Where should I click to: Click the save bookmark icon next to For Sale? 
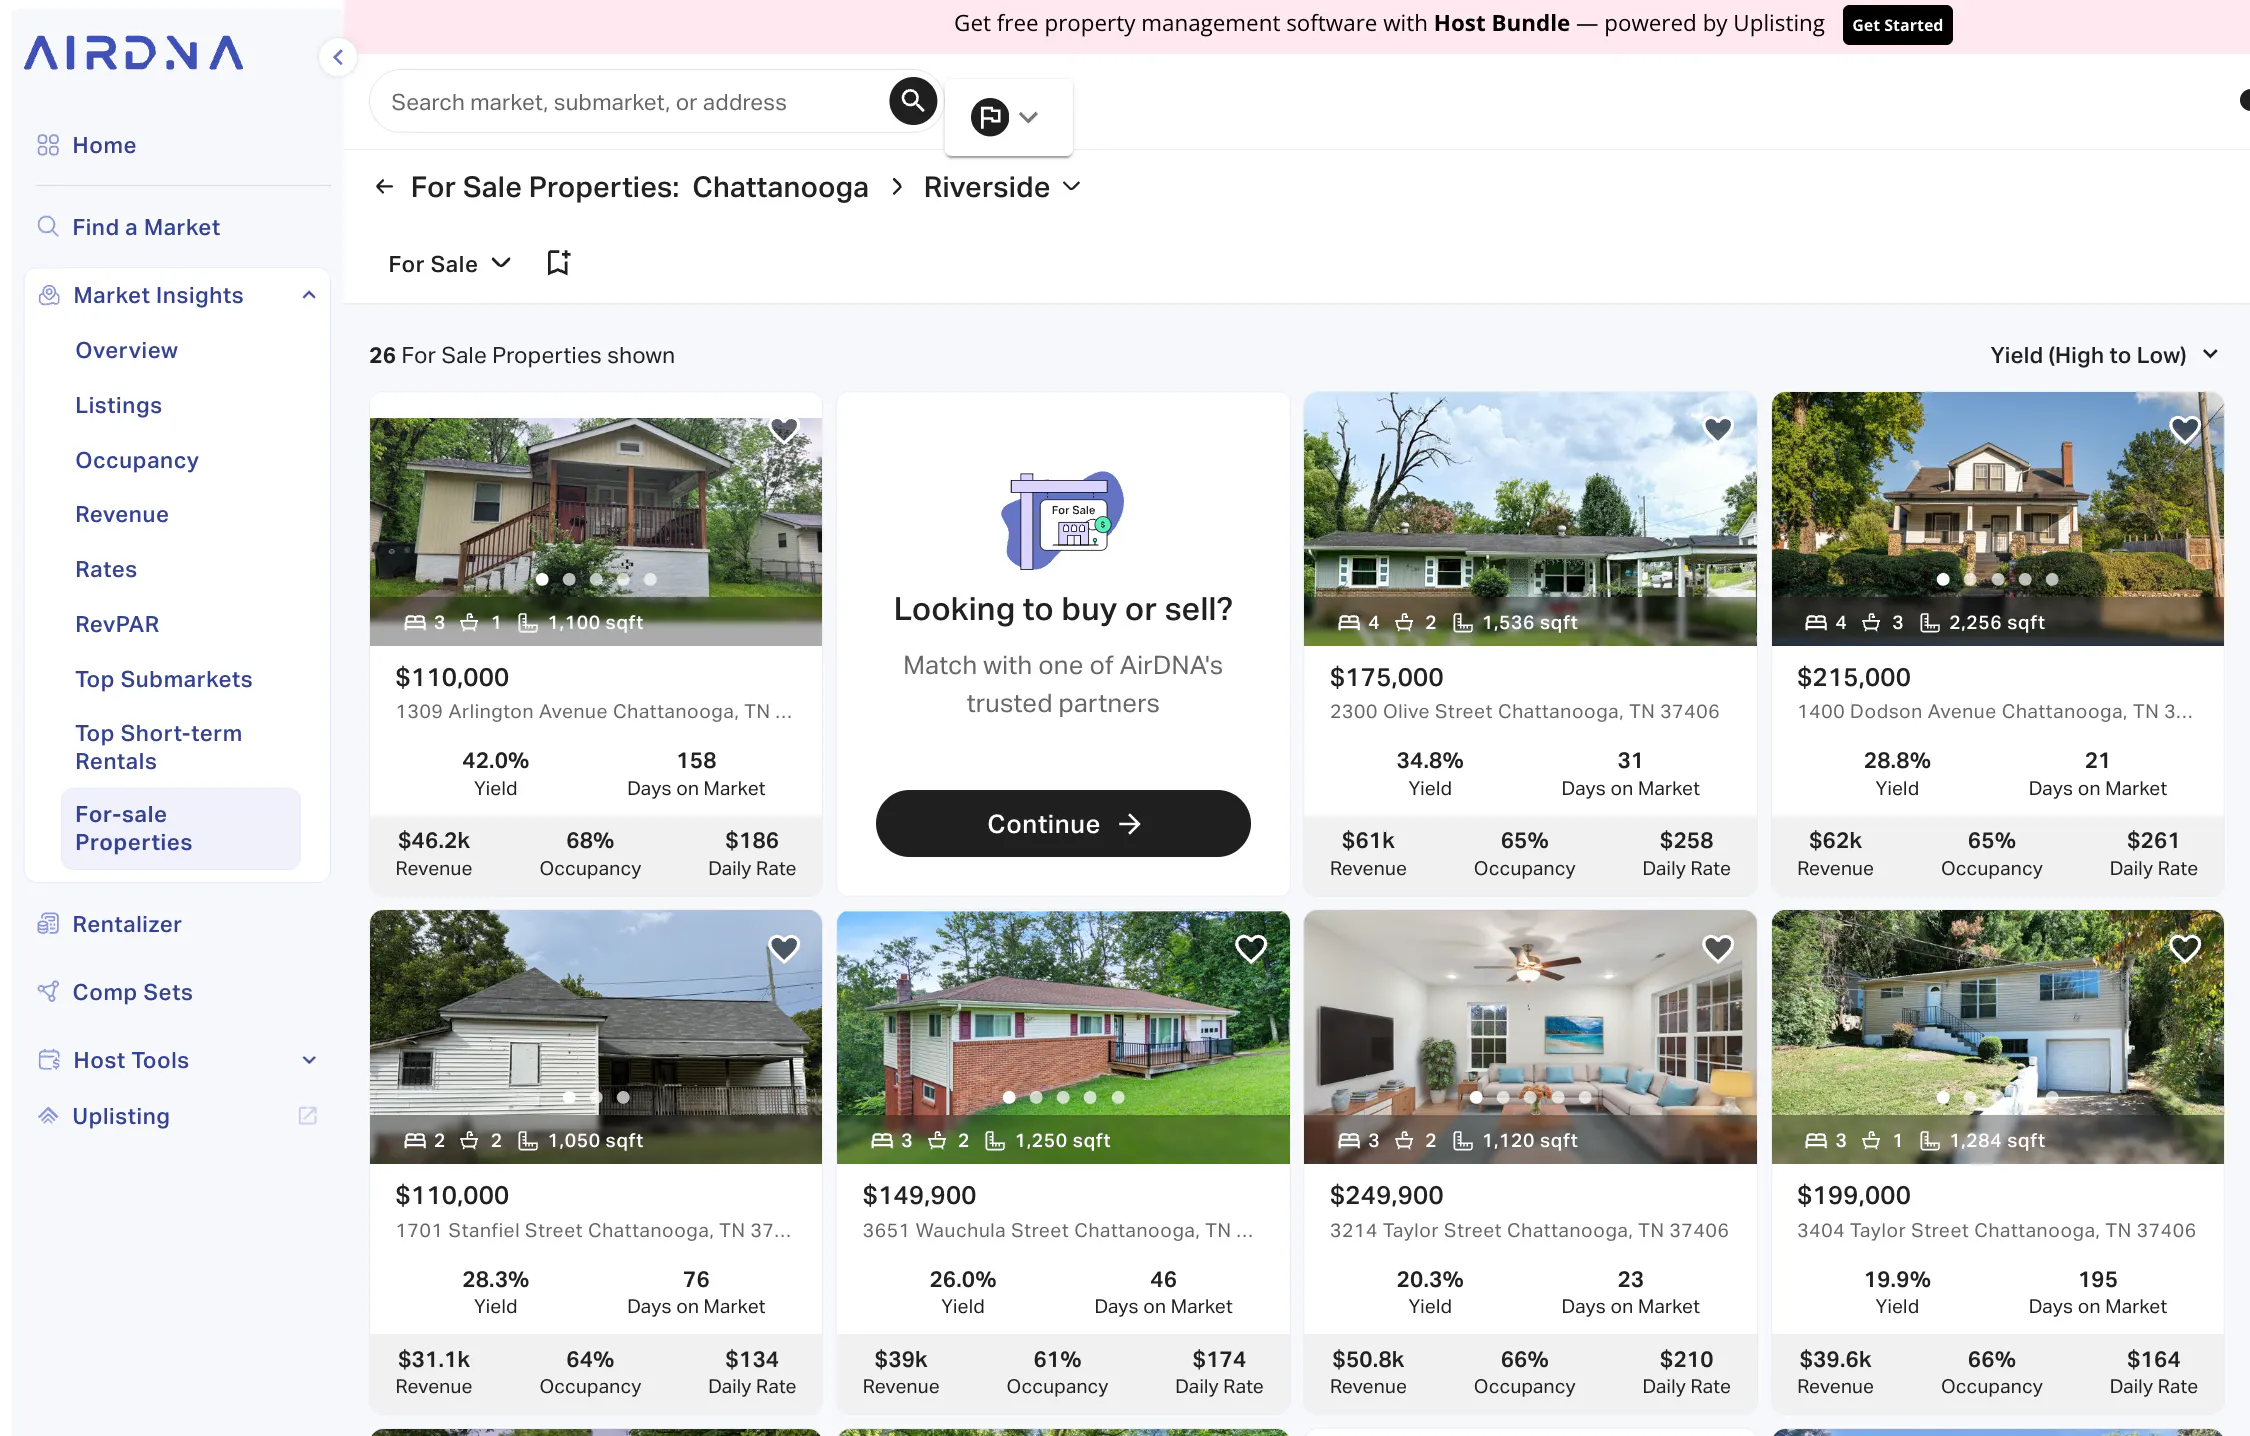(558, 263)
